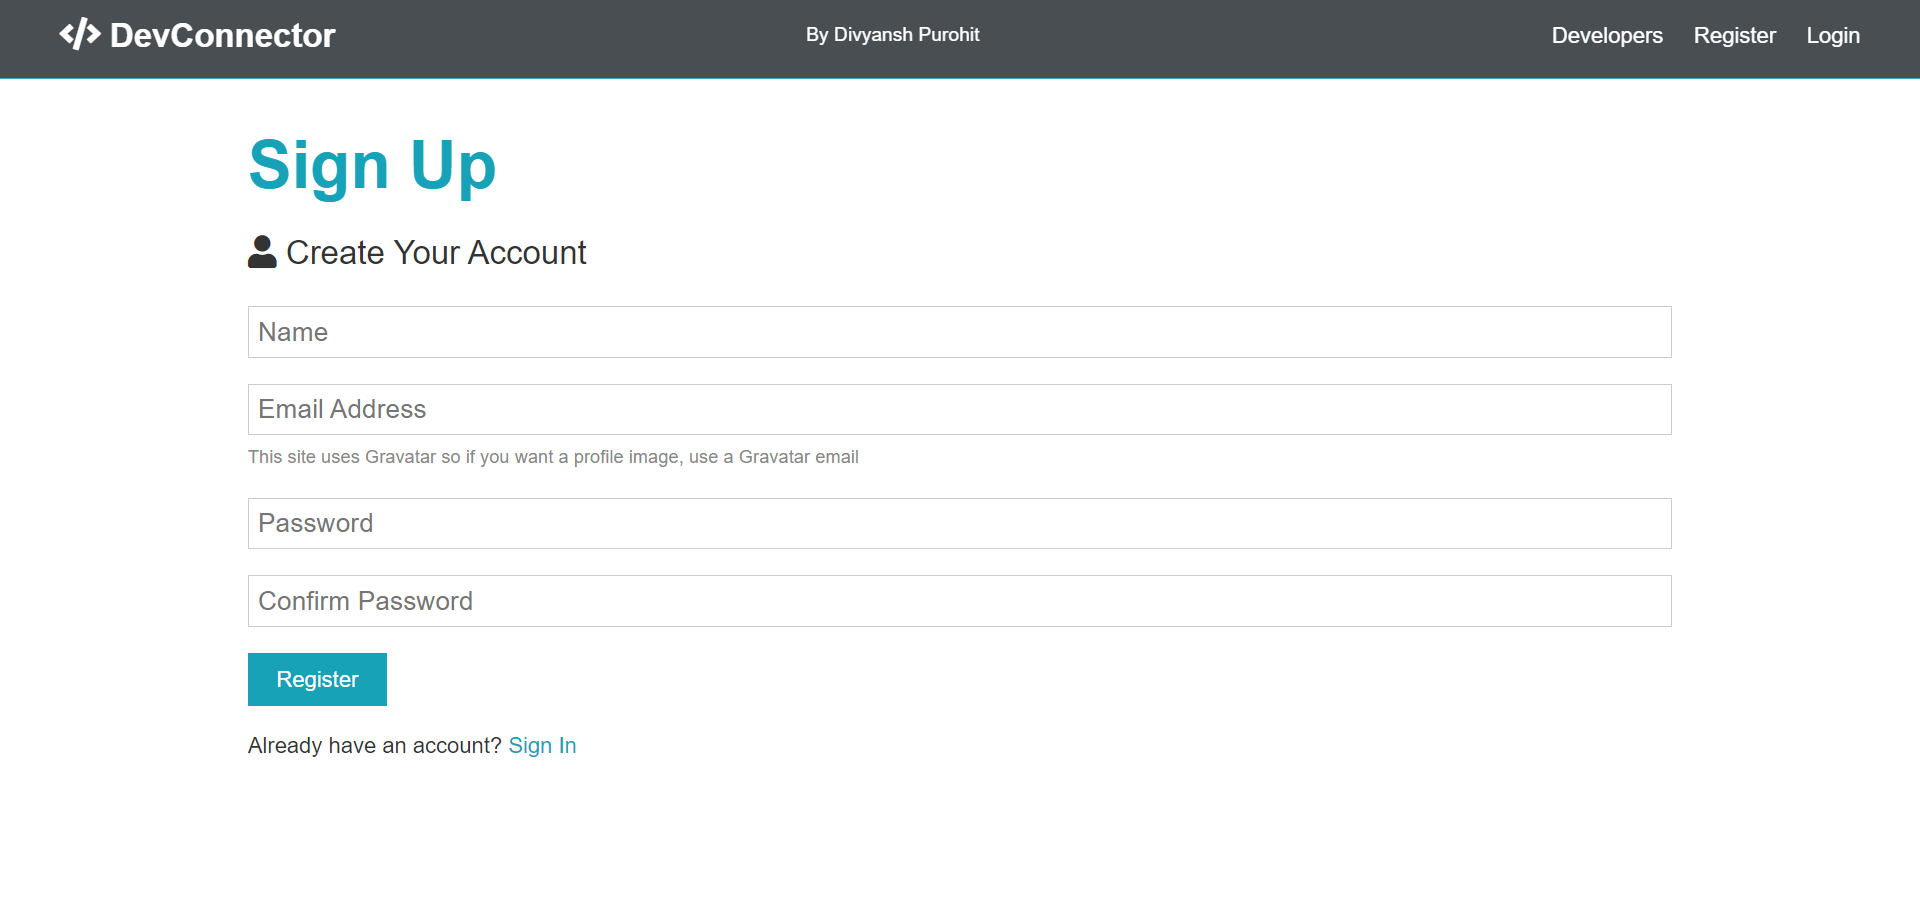Click the Sign Up heading
The width and height of the screenshot is (1920, 921).
[372, 166]
